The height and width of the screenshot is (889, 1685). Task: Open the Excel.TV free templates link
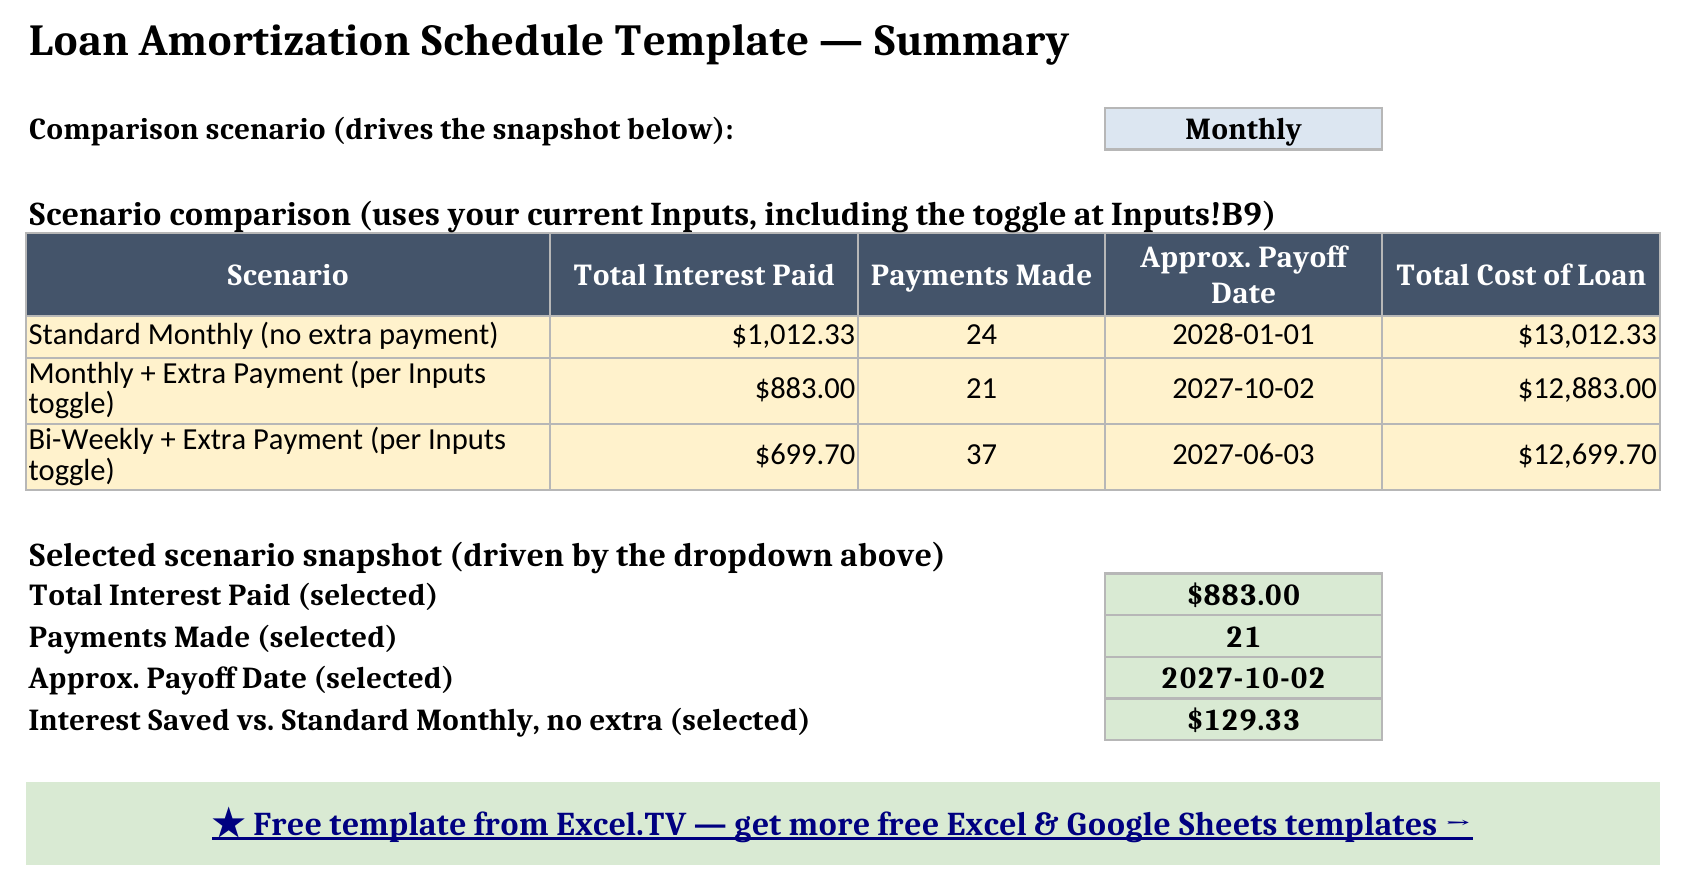click(842, 824)
